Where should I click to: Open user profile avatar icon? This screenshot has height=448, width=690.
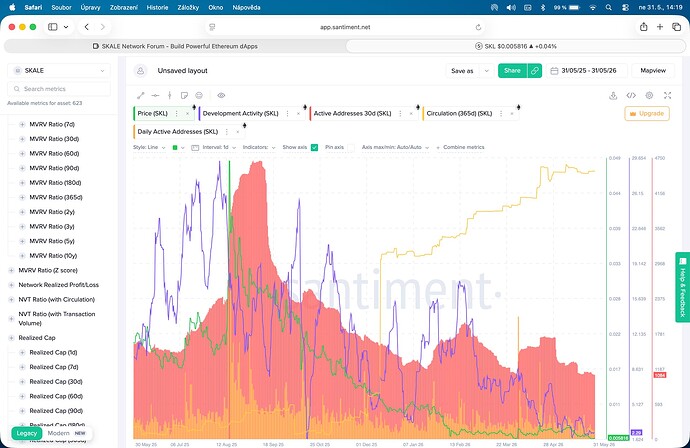point(140,70)
